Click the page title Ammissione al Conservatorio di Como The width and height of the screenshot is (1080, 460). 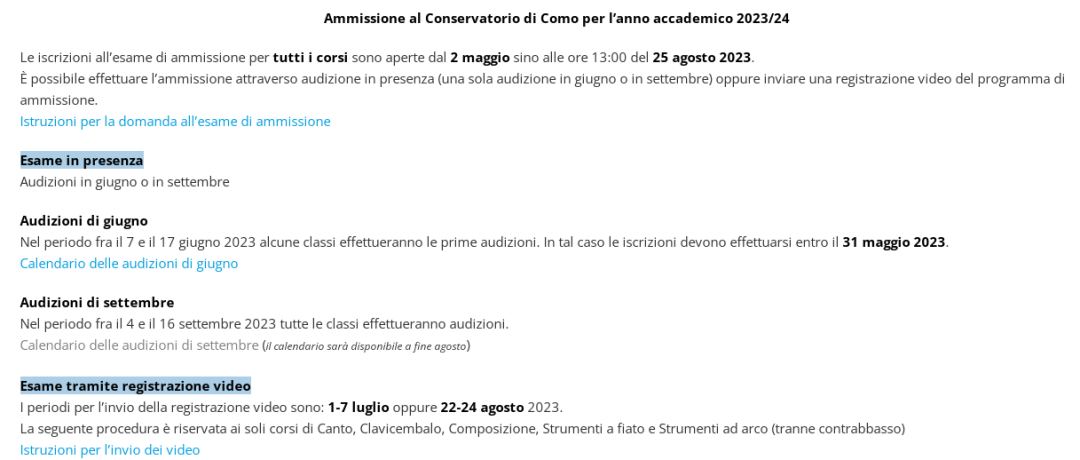coord(563,18)
